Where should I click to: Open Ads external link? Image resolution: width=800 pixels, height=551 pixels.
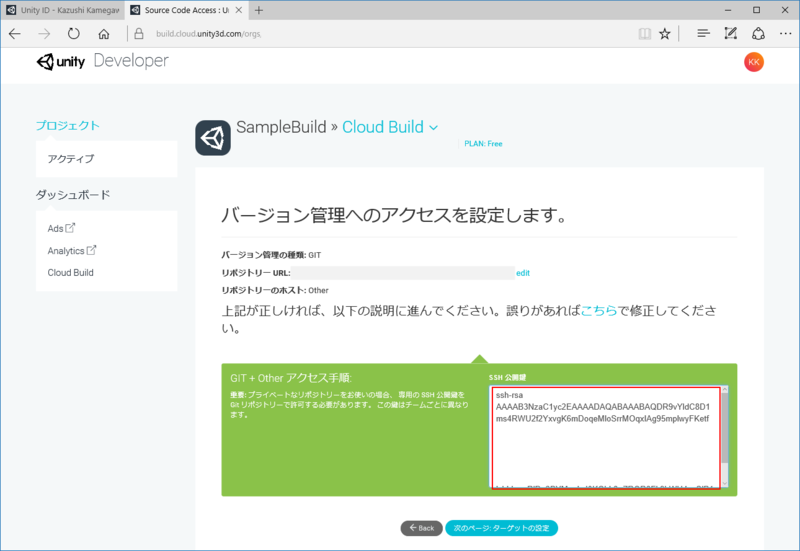pos(61,228)
